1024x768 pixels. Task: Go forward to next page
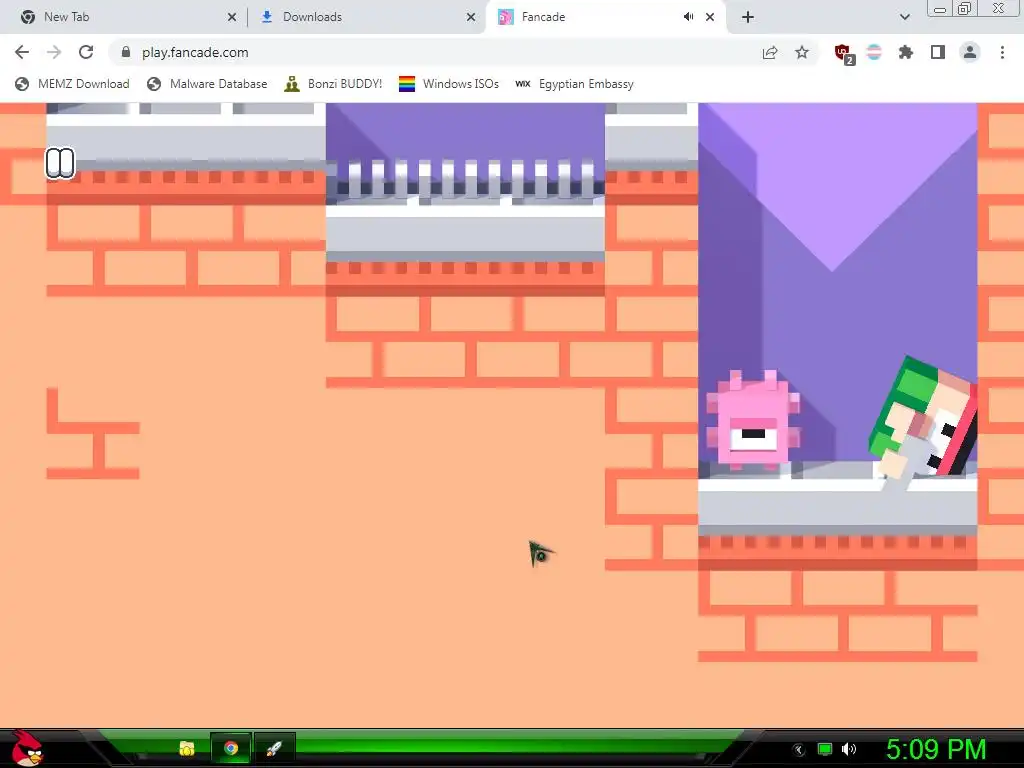point(54,52)
